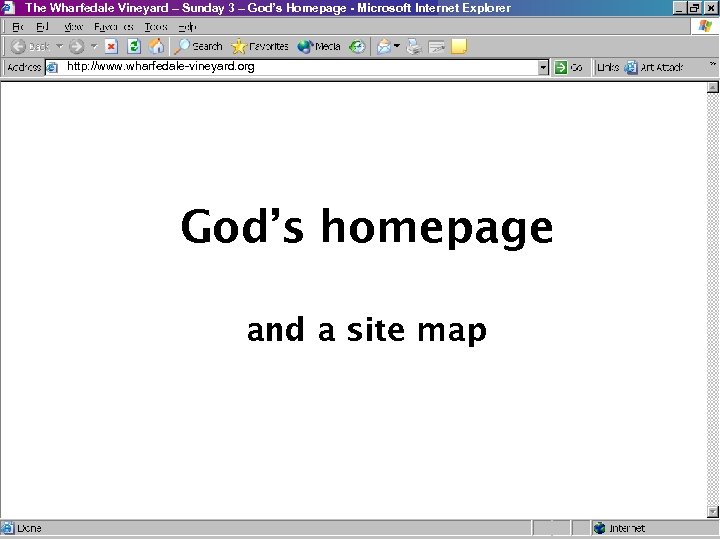Click the IE title bar icon
This screenshot has width=720, height=540.
coord(8,8)
